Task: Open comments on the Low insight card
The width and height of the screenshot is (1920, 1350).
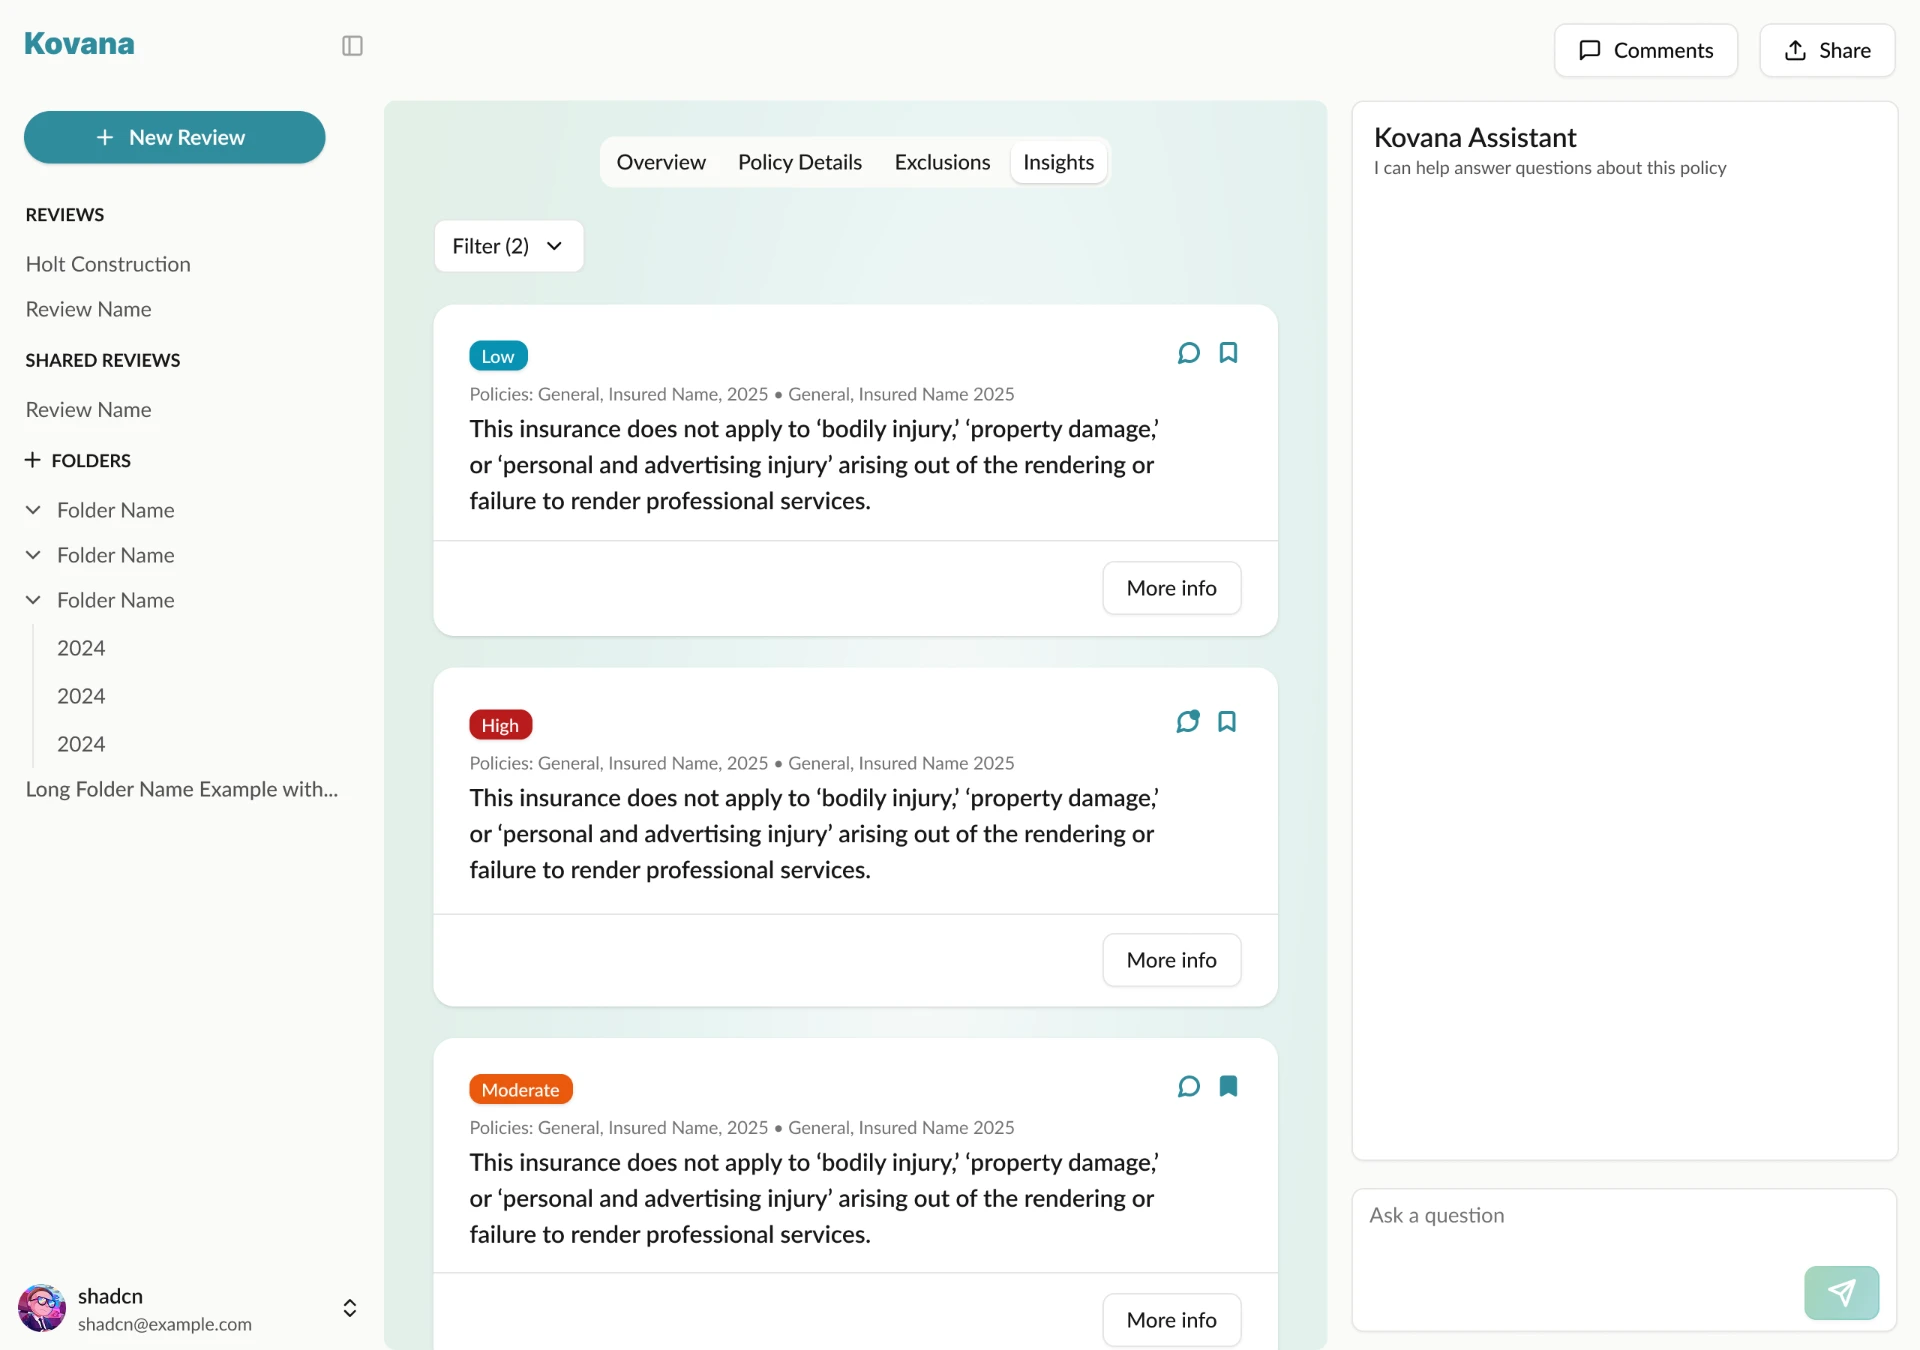Action: tap(1188, 353)
